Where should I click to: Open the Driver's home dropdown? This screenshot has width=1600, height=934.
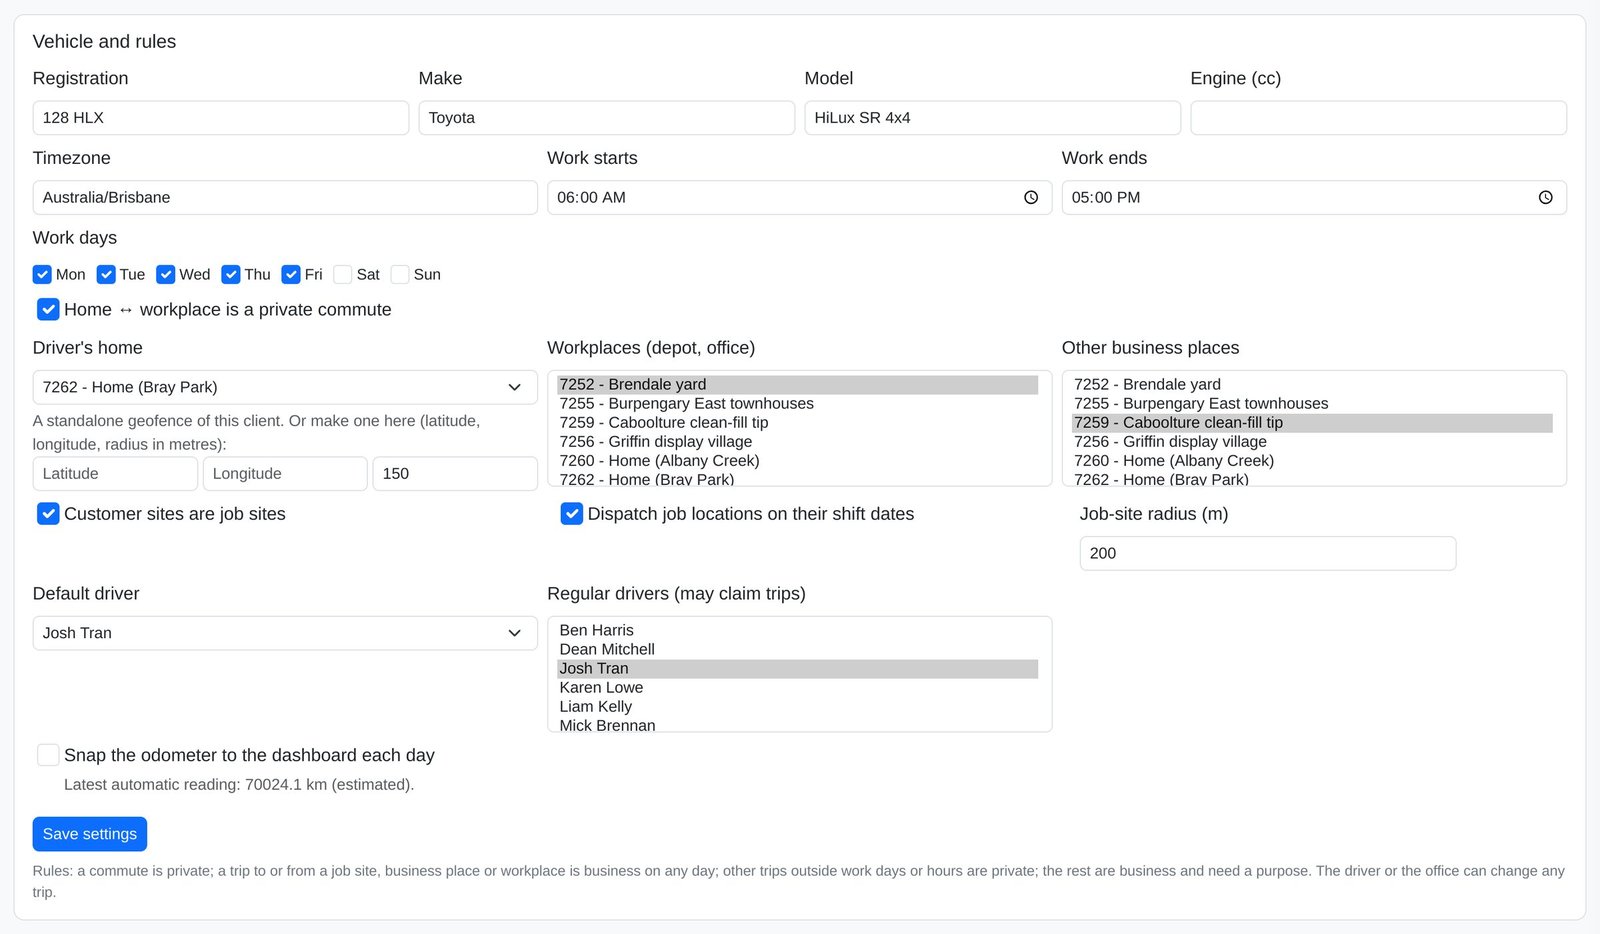point(285,387)
